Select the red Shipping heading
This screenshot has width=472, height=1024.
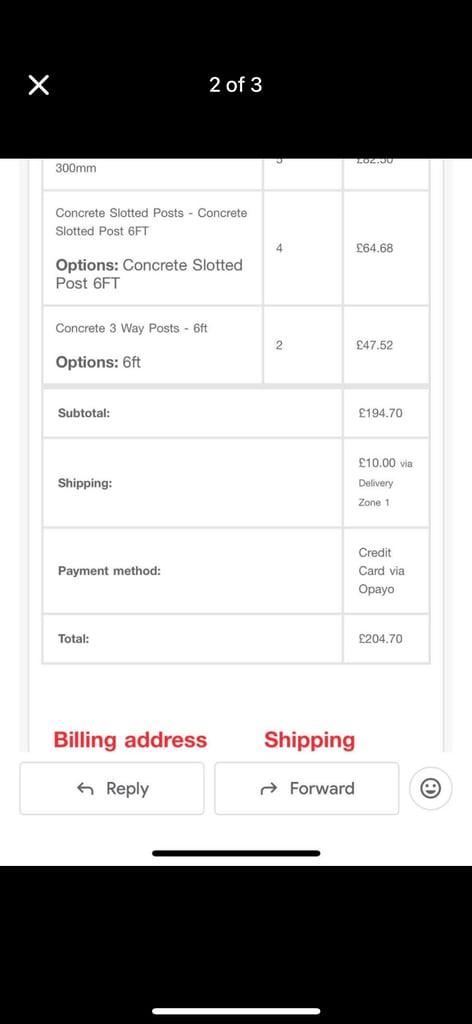click(309, 741)
